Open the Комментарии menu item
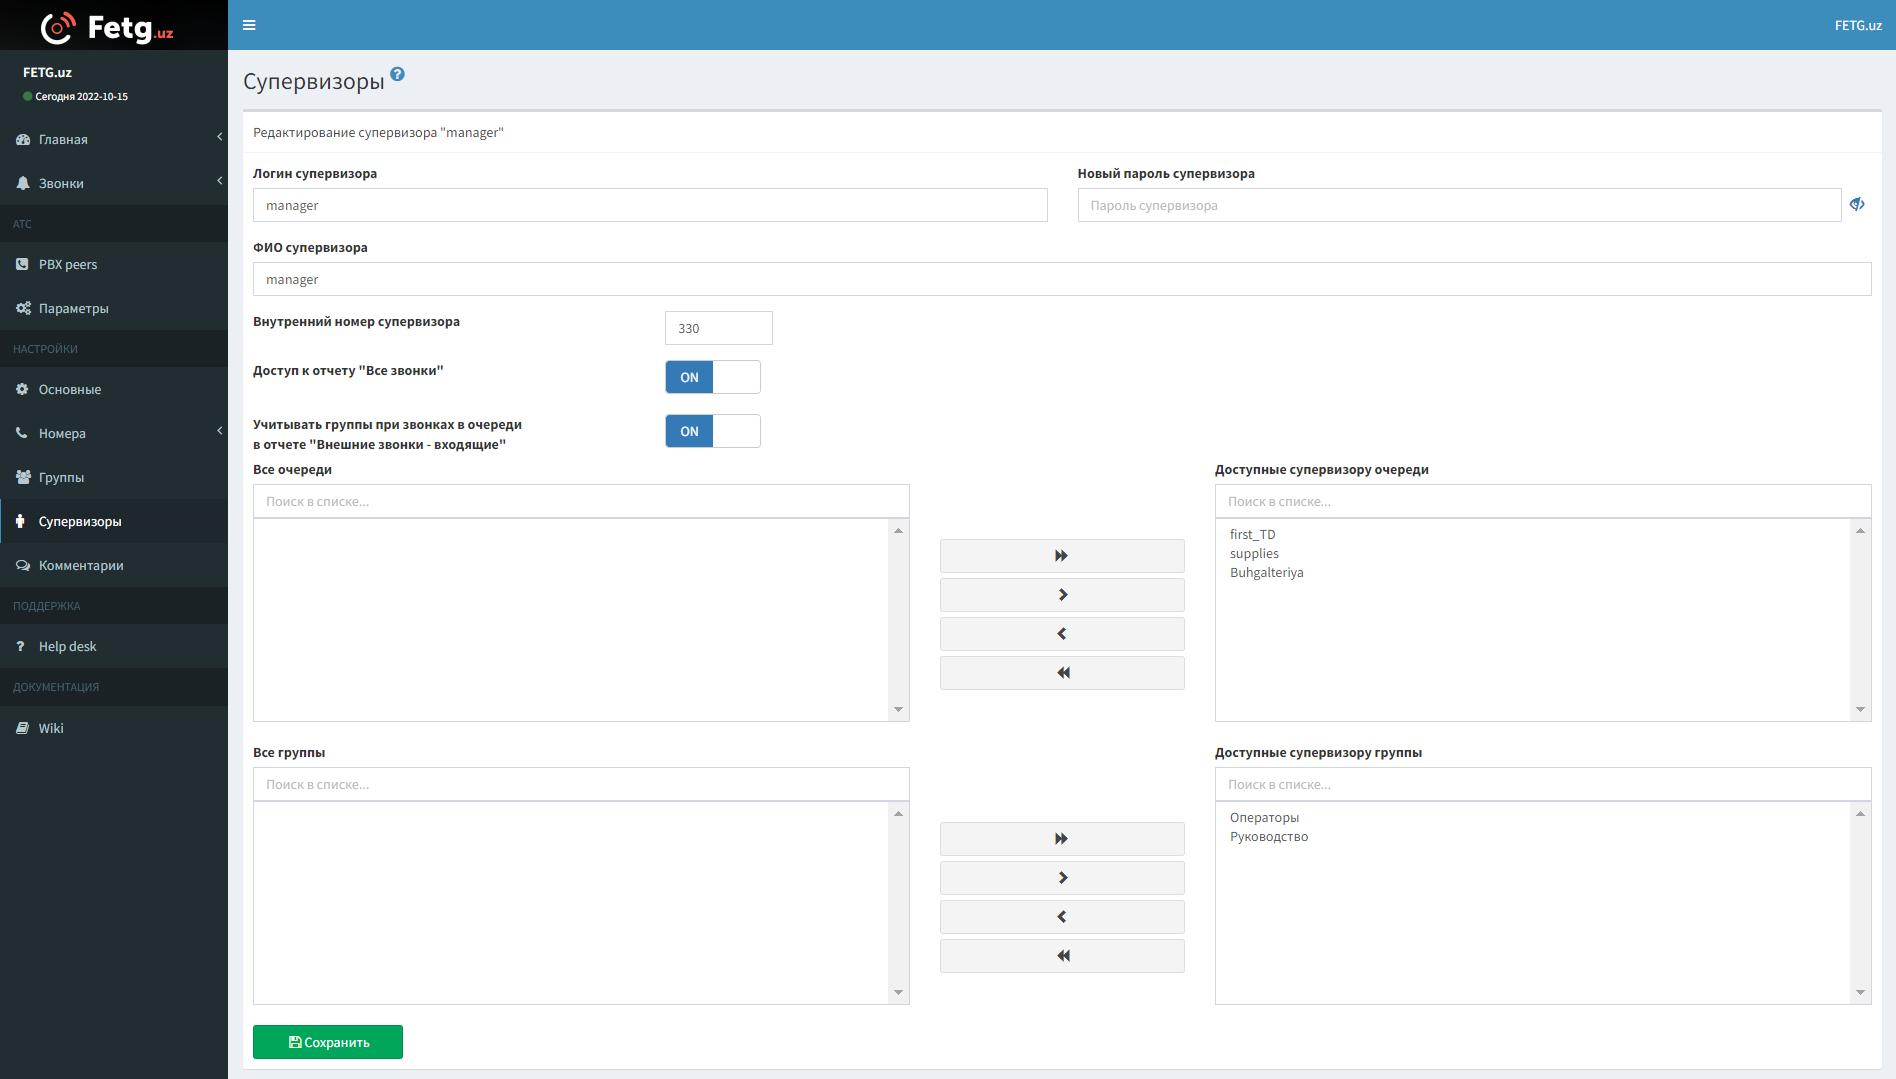 114,565
